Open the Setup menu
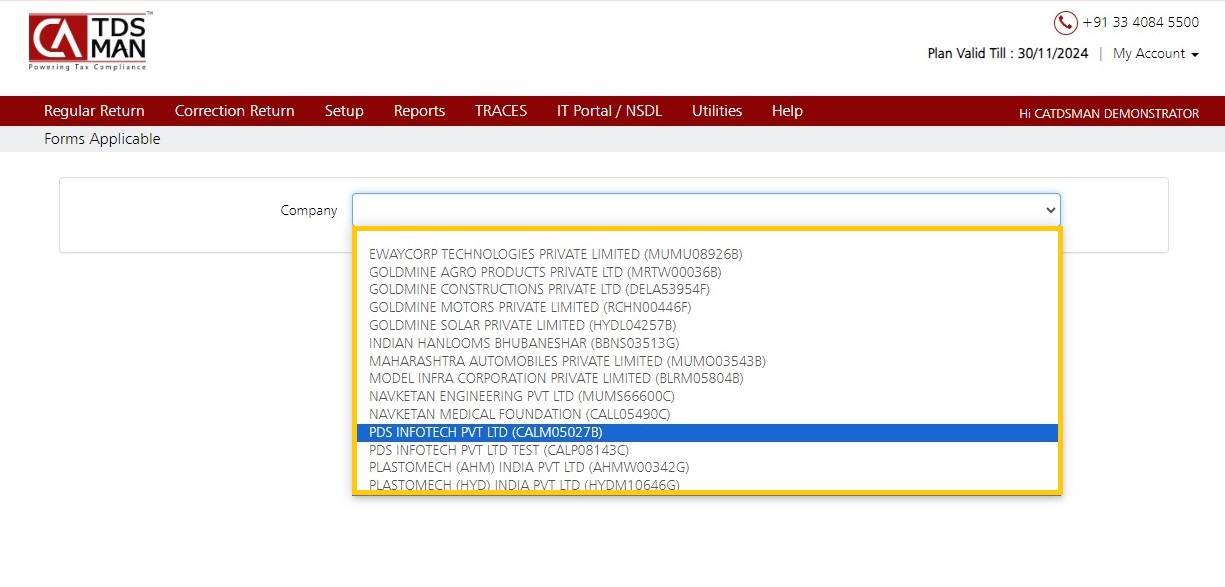Image resolution: width=1225 pixels, height=587 pixels. [x=344, y=111]
